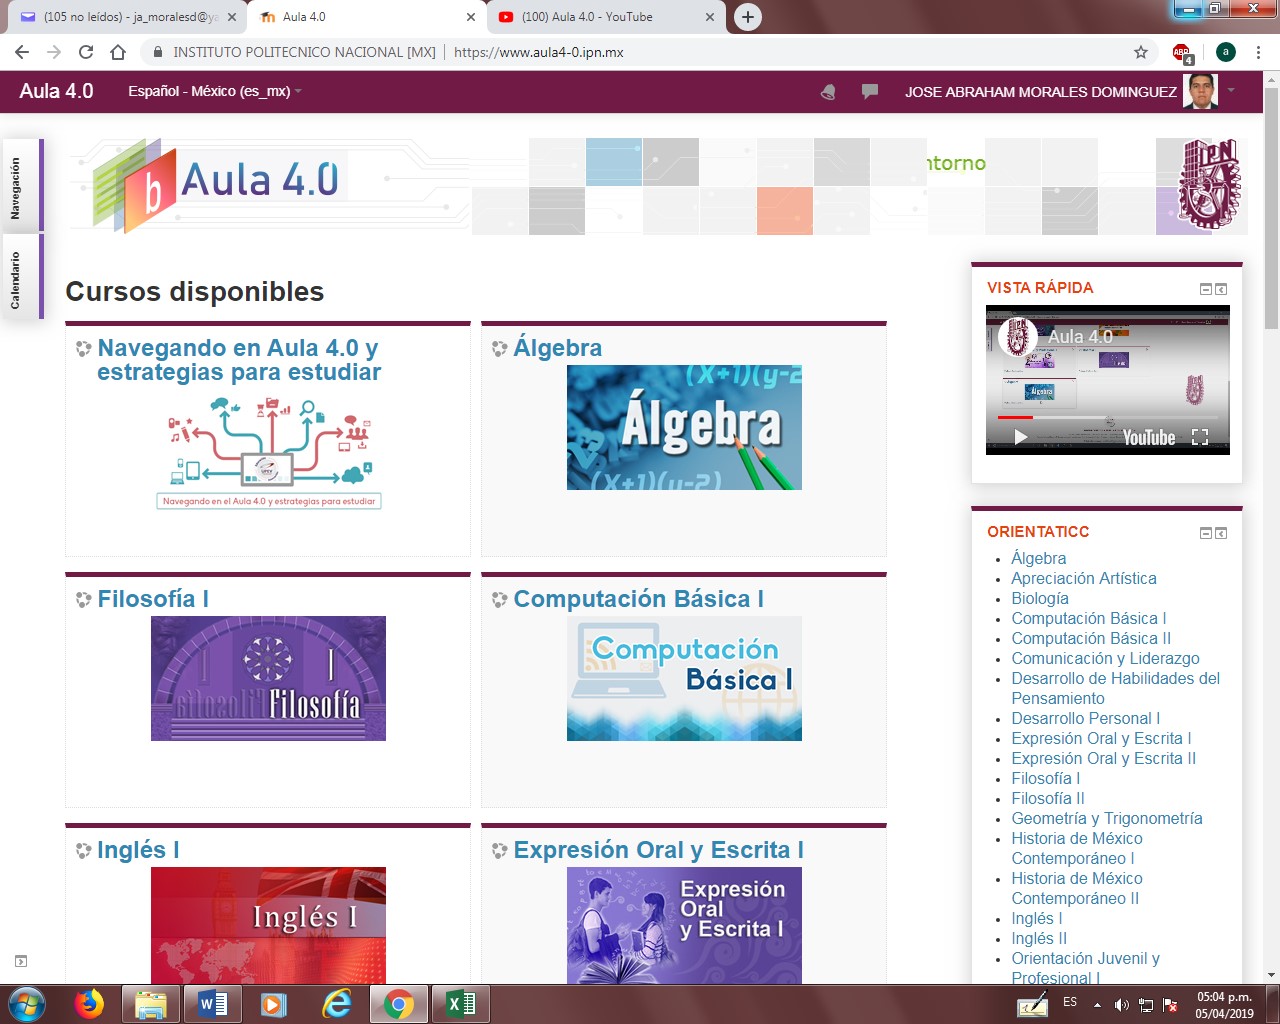Dock the ORIENTATICC block
The image size is (1280, 1024).
[1221, 533]
